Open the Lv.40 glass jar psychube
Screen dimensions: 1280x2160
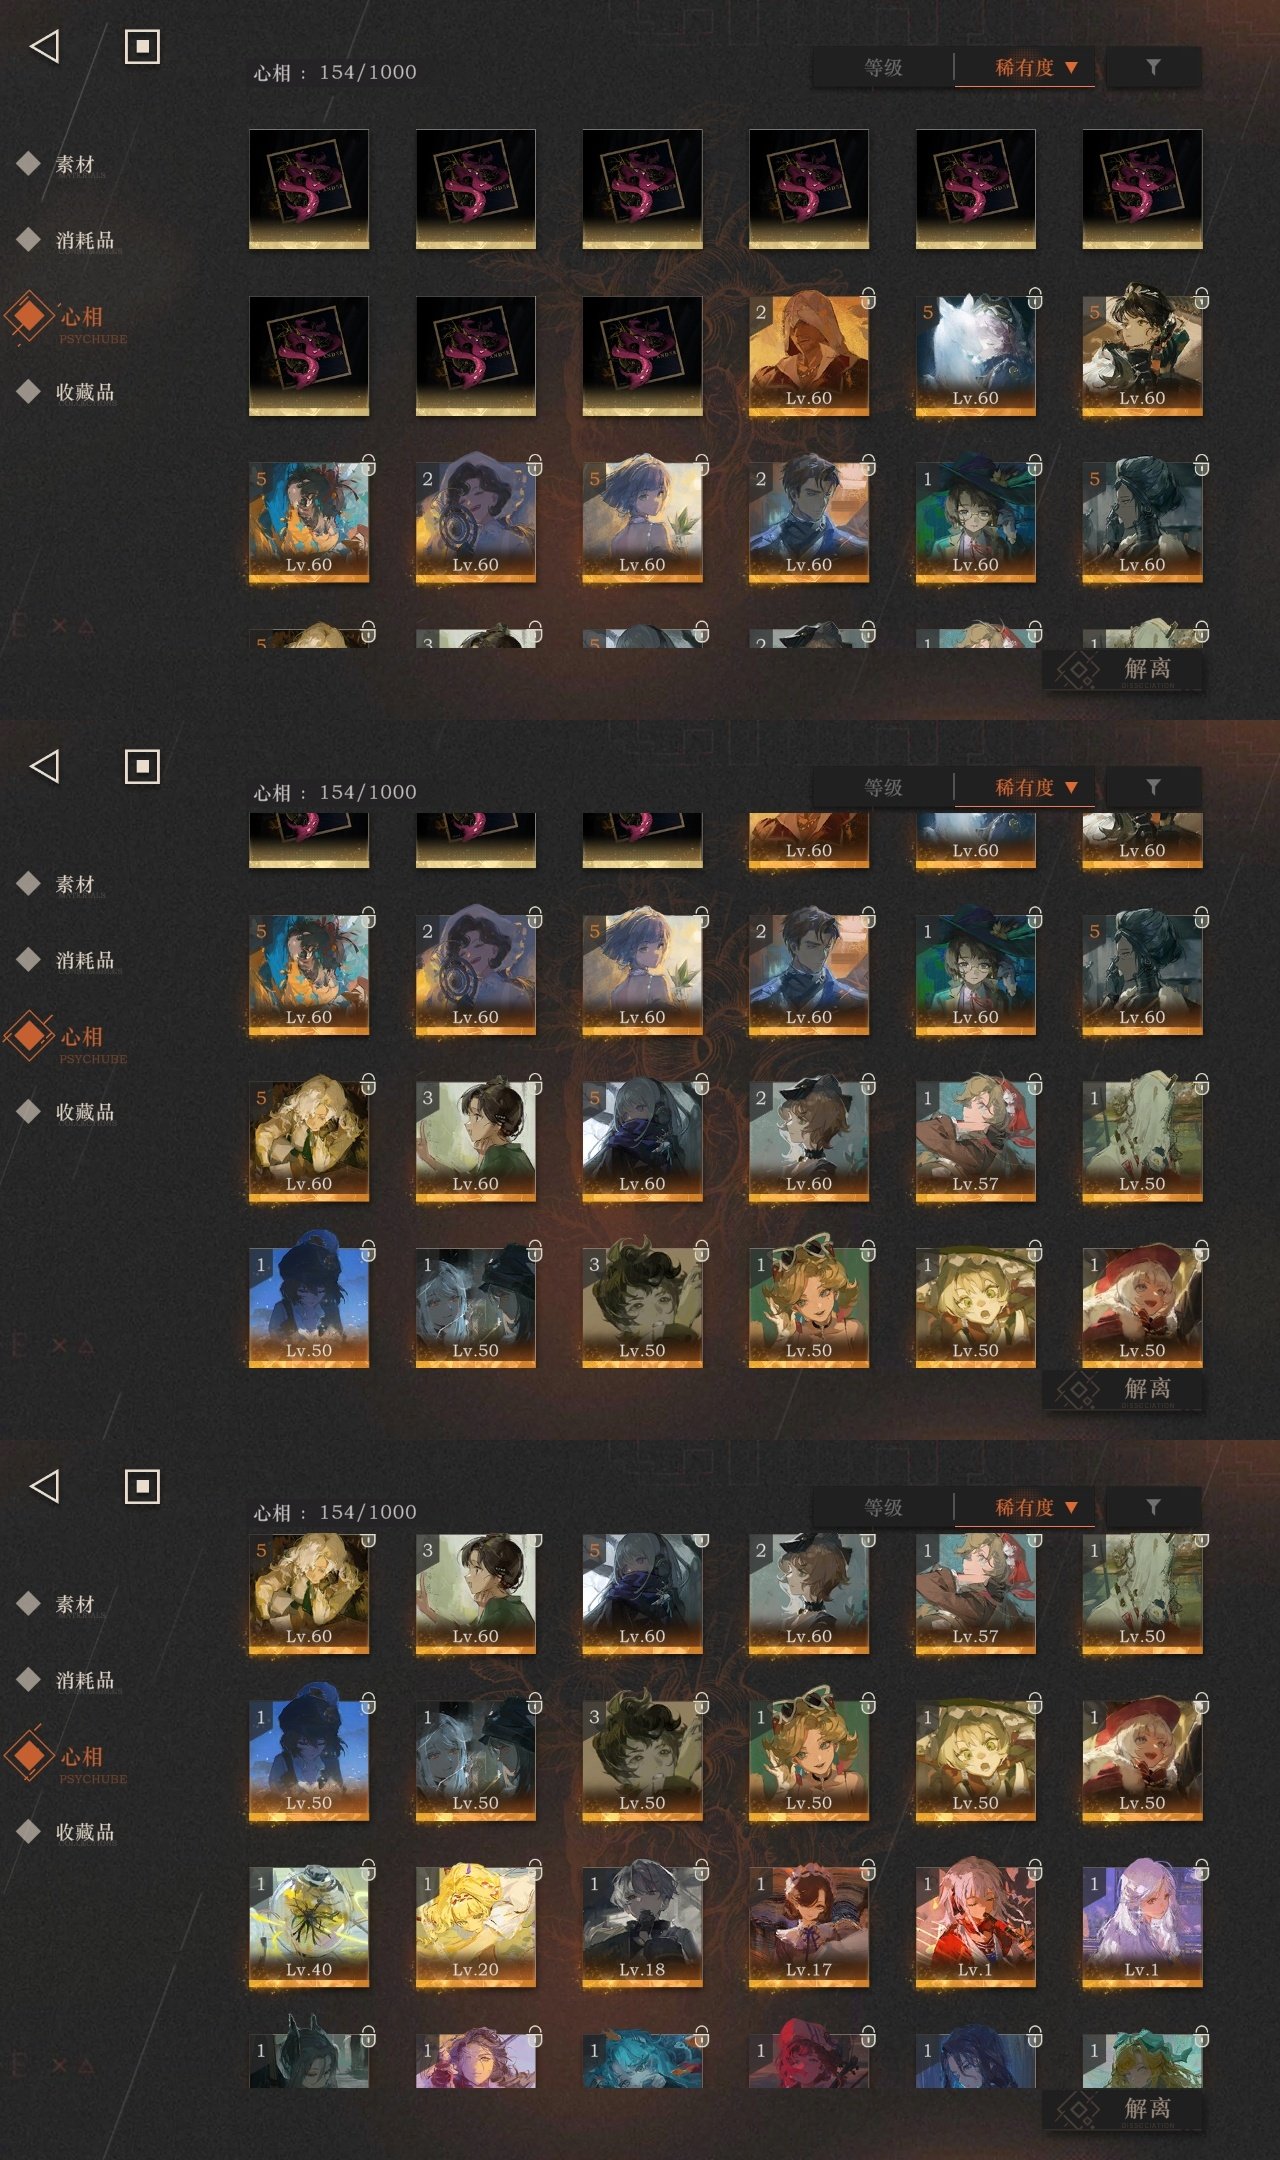point(309,1925)
